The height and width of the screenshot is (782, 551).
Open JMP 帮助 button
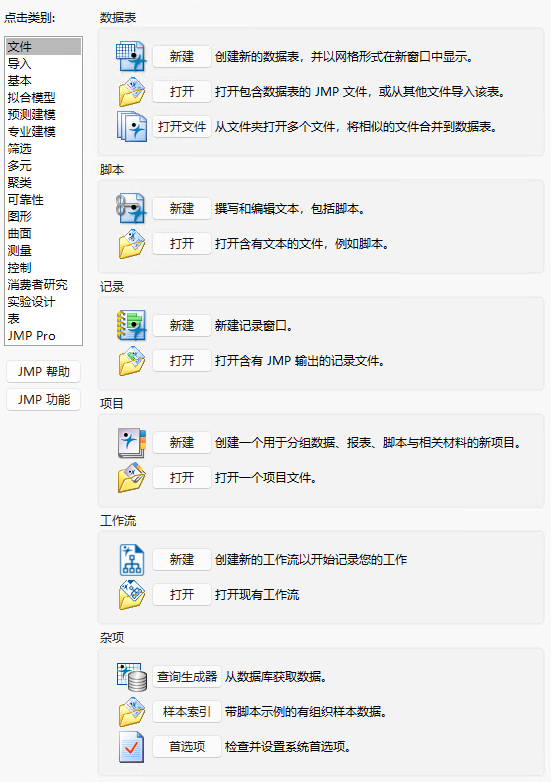coord(43,372)
